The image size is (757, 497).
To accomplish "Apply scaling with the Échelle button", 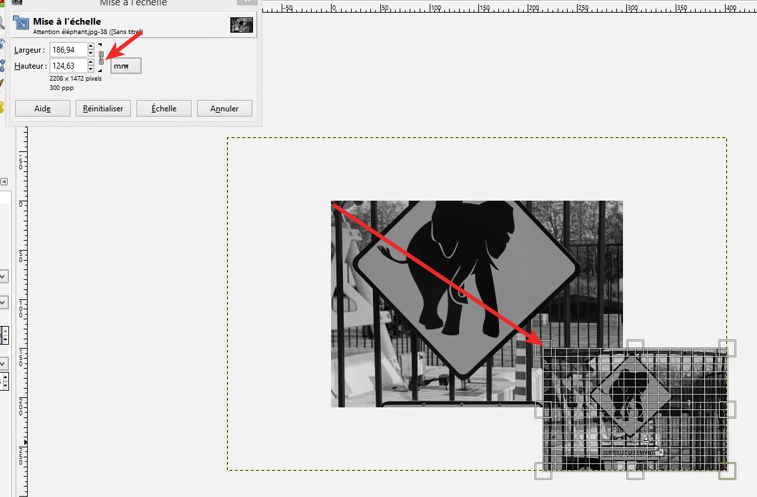I will click(x=163, y=108).
